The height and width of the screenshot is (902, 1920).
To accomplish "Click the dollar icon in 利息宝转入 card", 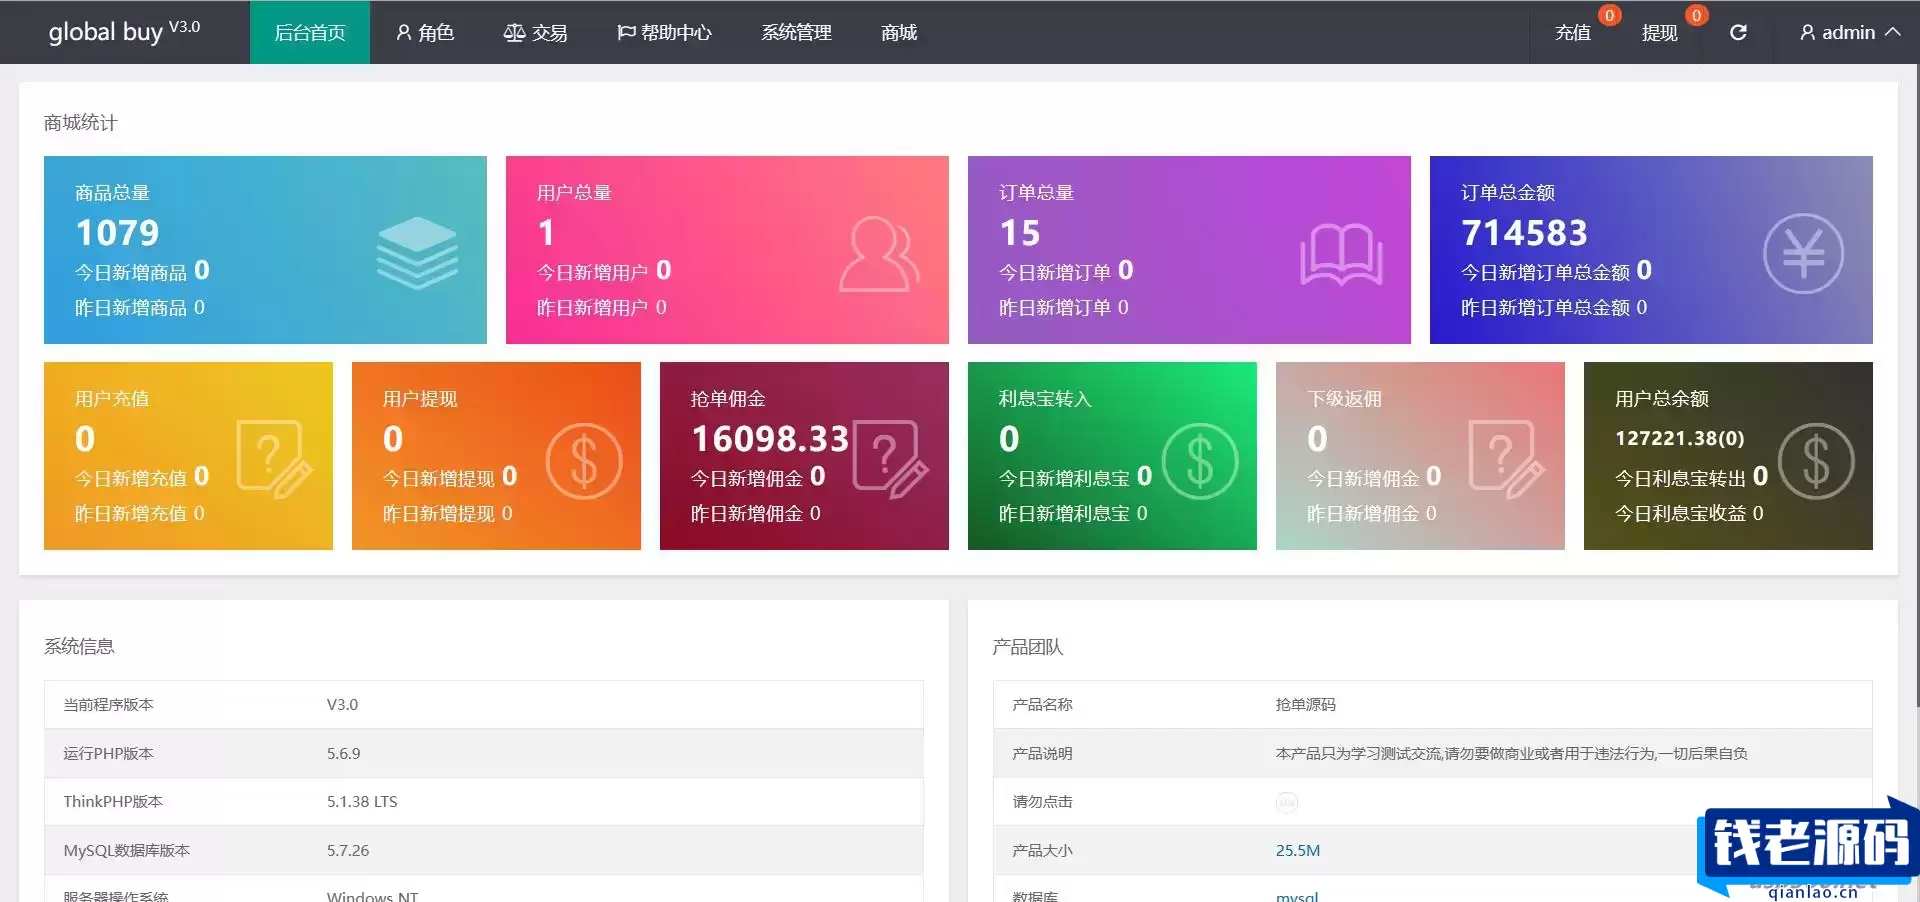I will (x=1200, y=461).
